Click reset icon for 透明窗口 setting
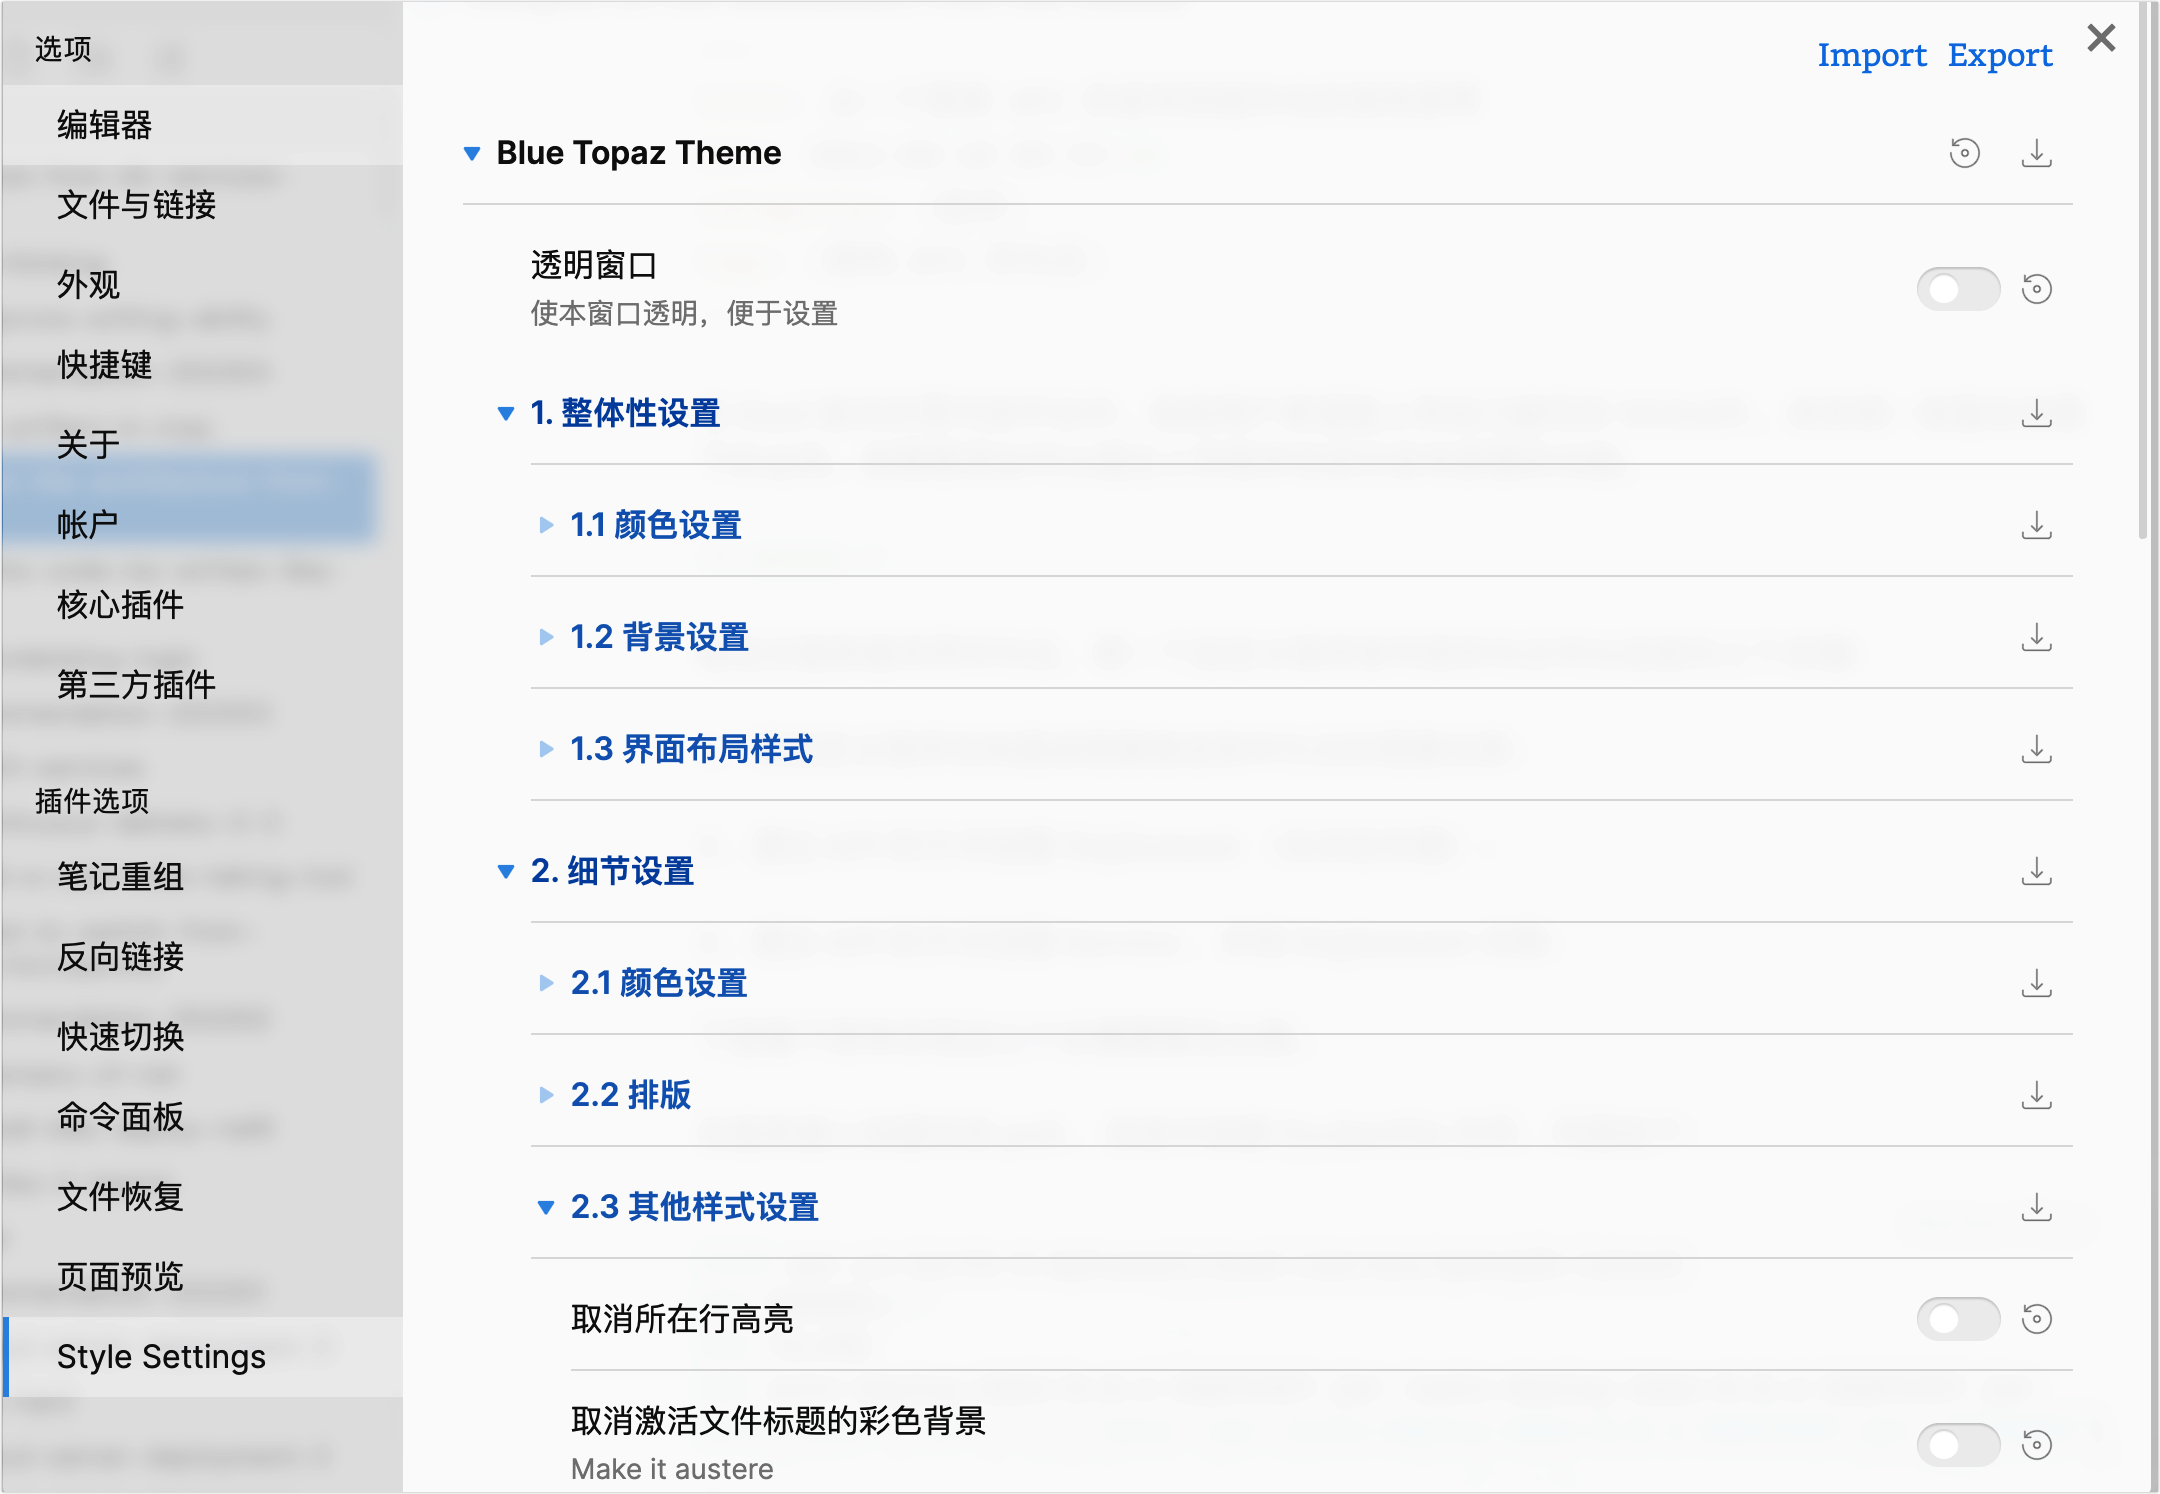 click(x=2036, y=289)
